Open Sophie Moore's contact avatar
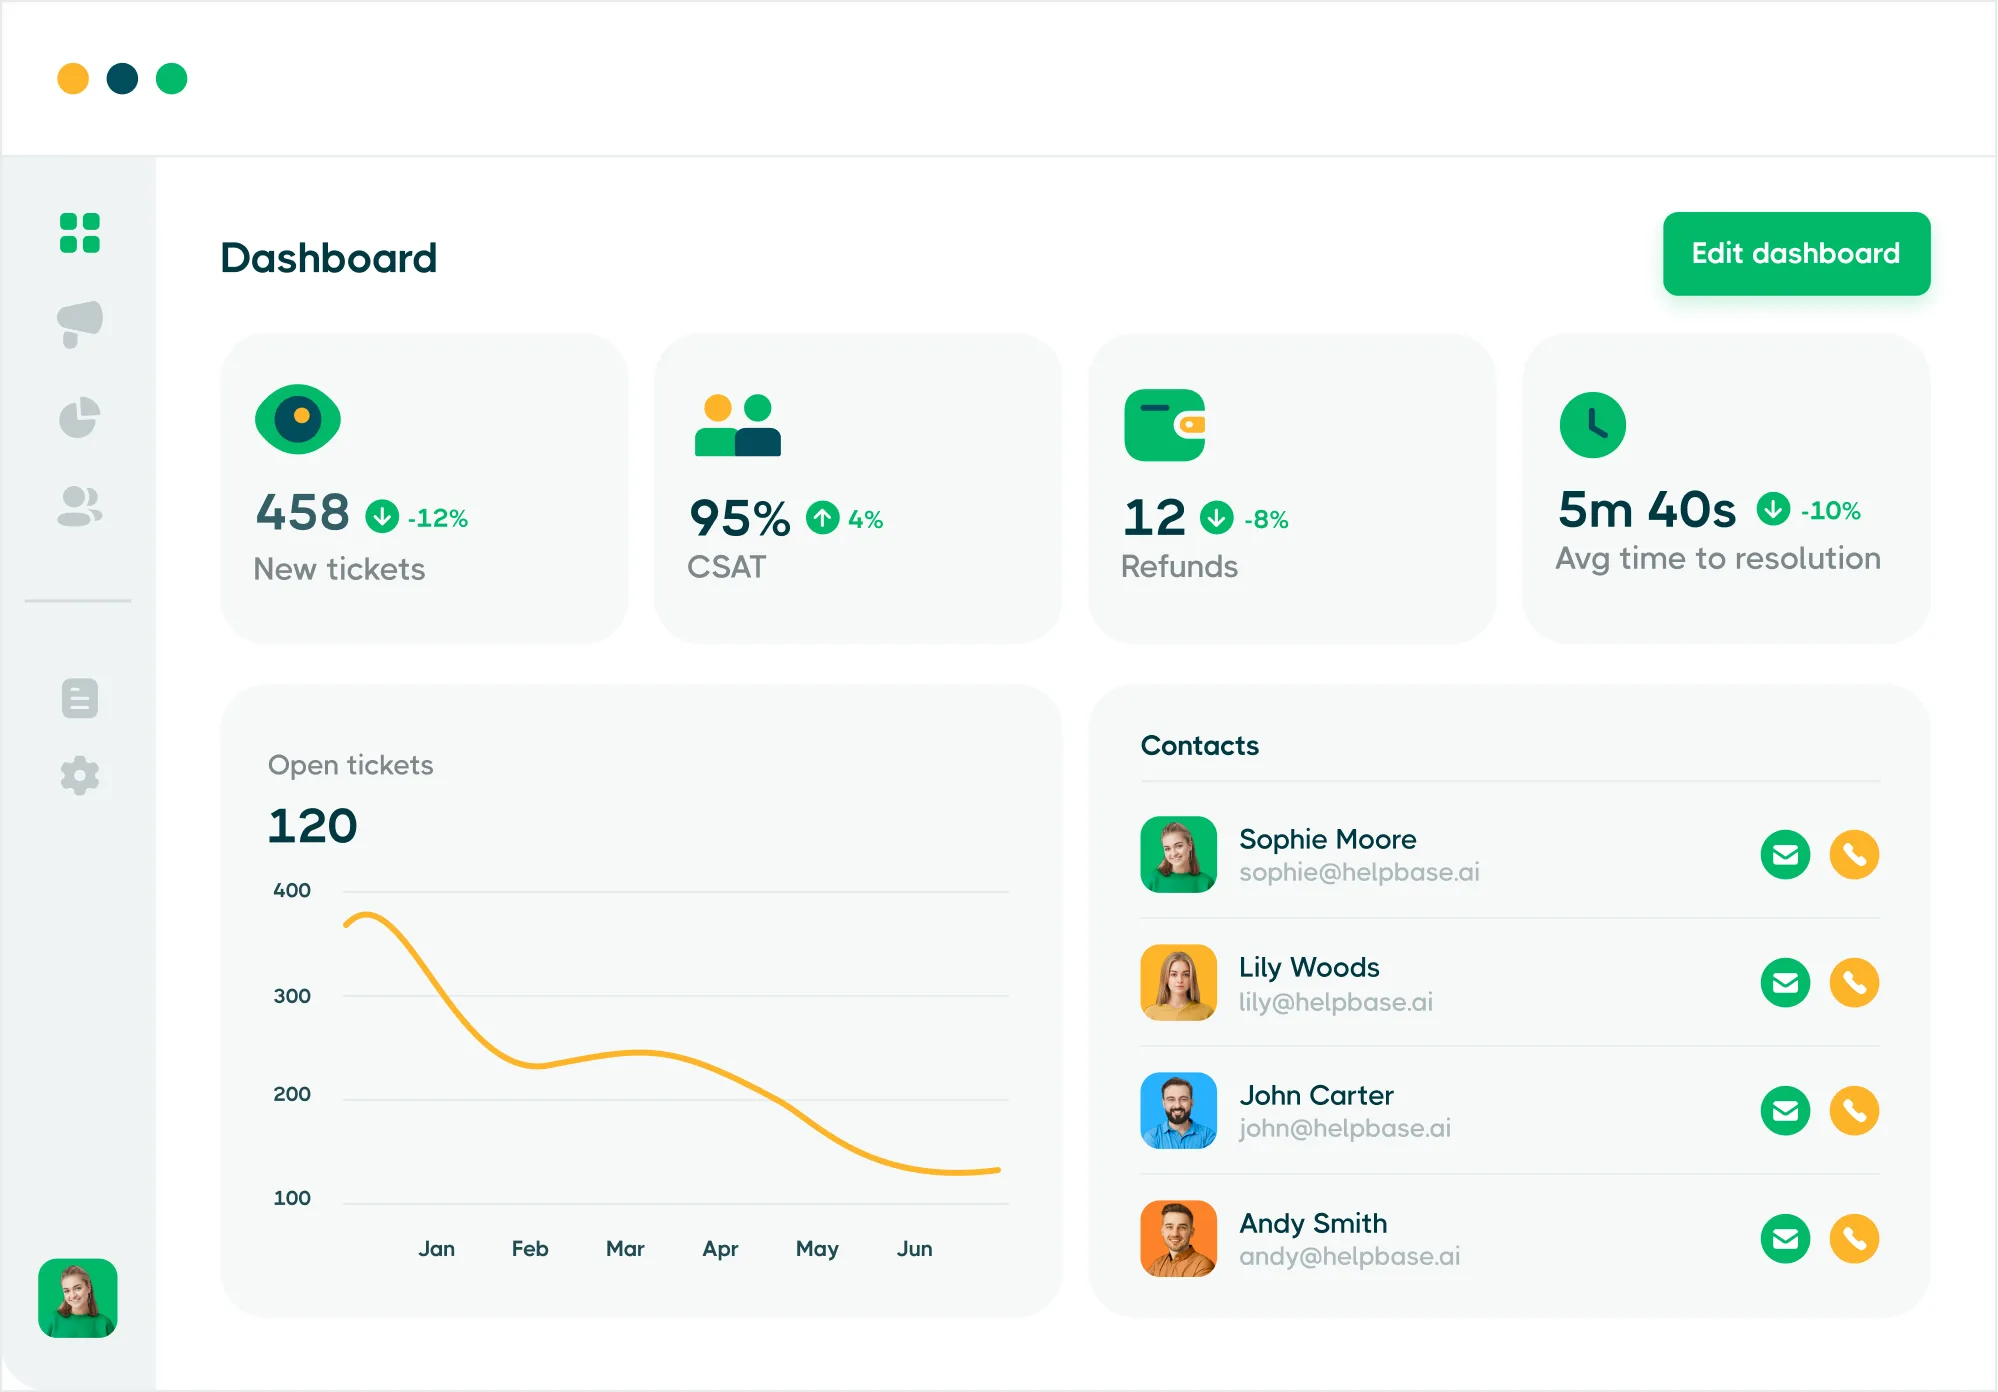Viewport: 1998px width, 1392px height. pos(1178,855)
